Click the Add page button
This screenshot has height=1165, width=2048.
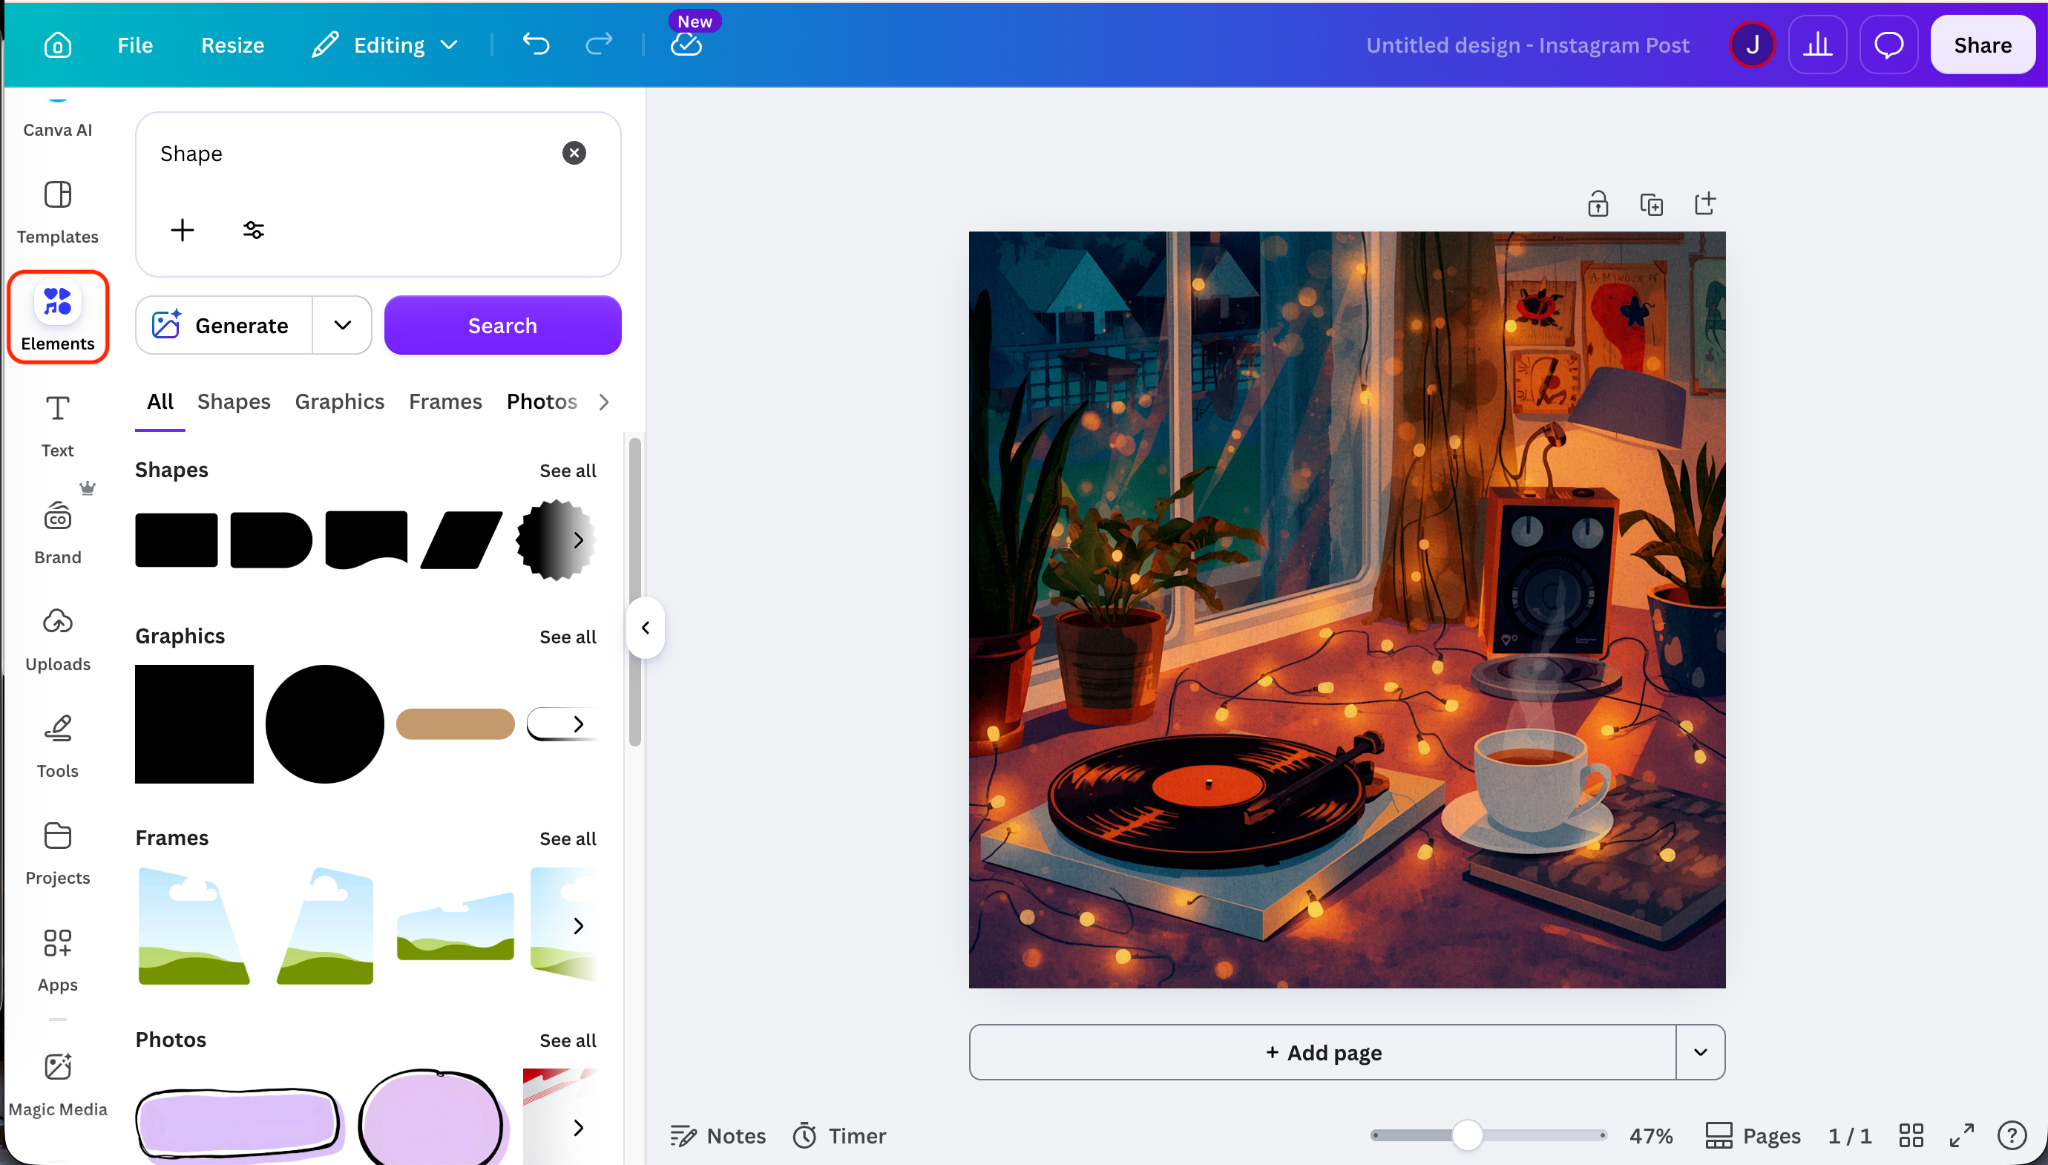[1323, 1052]
